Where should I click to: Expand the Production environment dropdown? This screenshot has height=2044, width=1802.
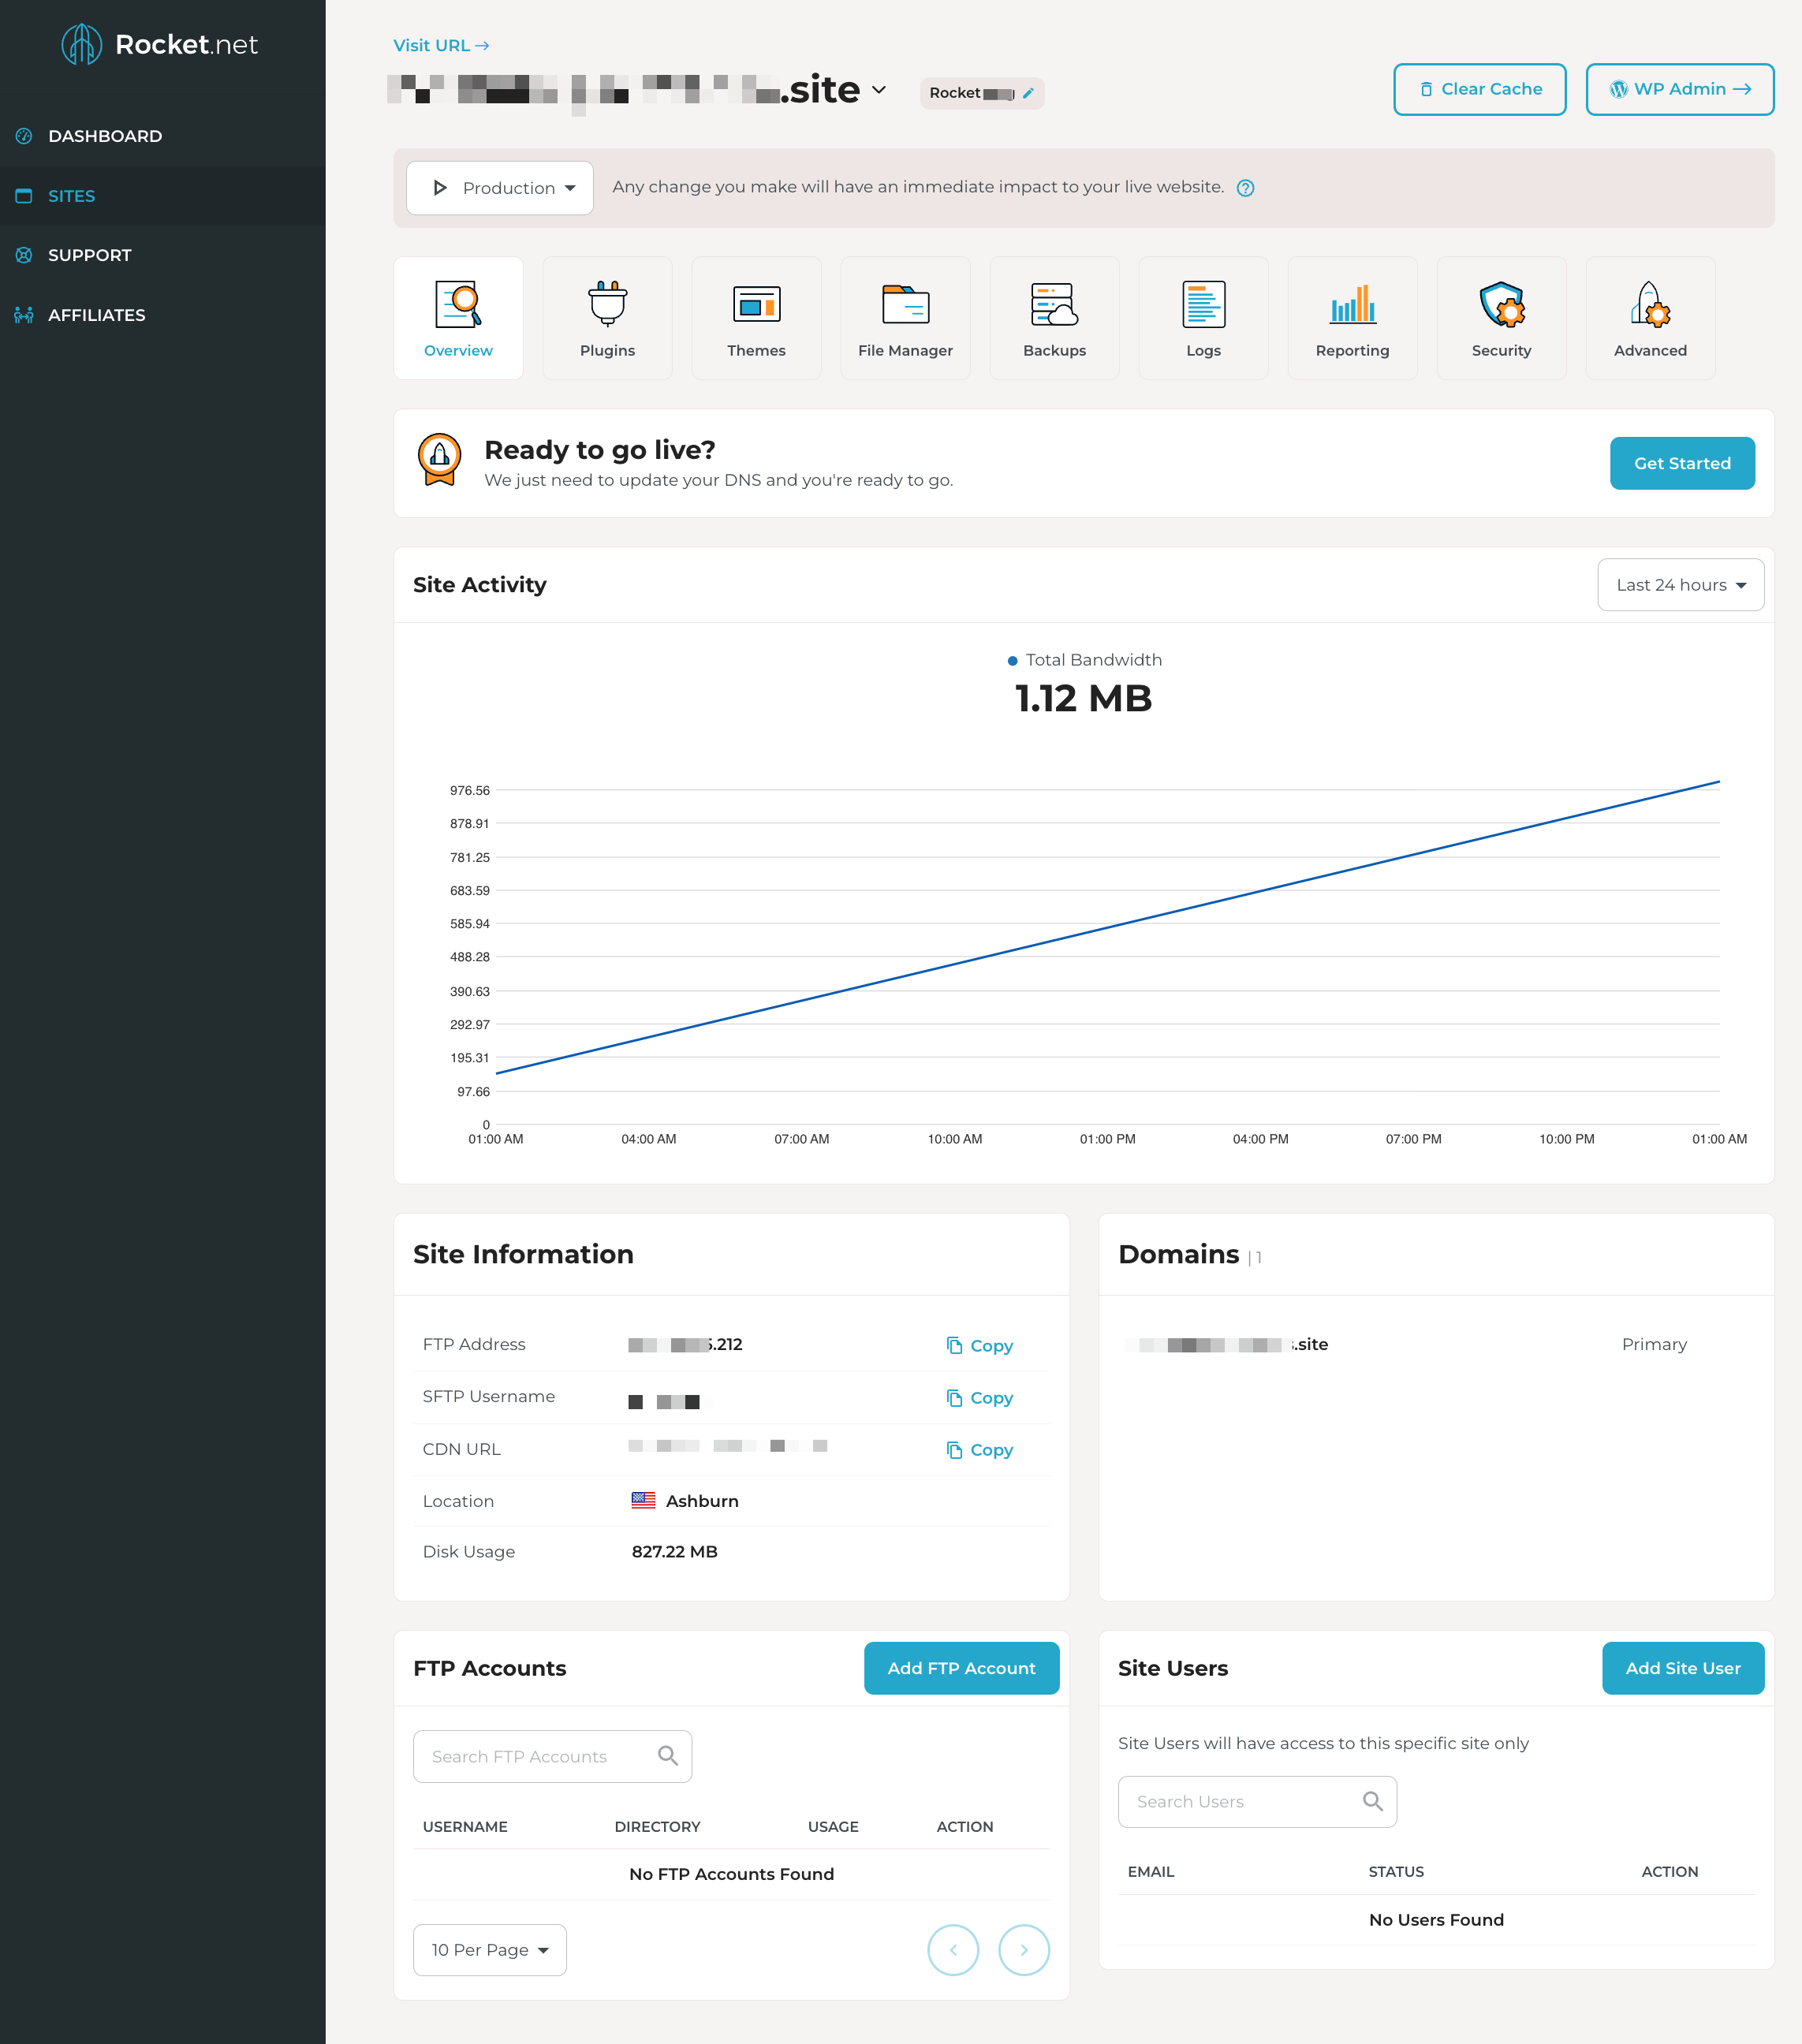tap(500, 188)
